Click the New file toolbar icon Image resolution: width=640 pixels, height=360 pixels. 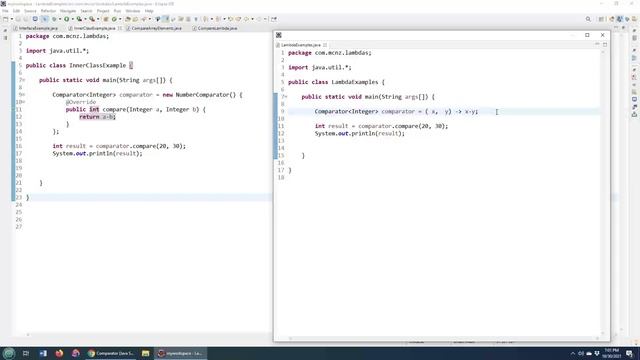click(x=6, y=19)
